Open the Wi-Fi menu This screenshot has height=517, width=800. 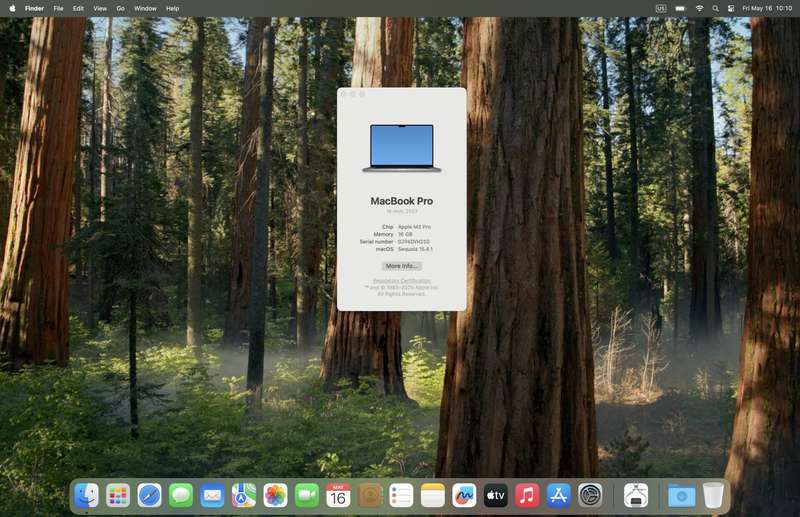click(x=699, y=8)
